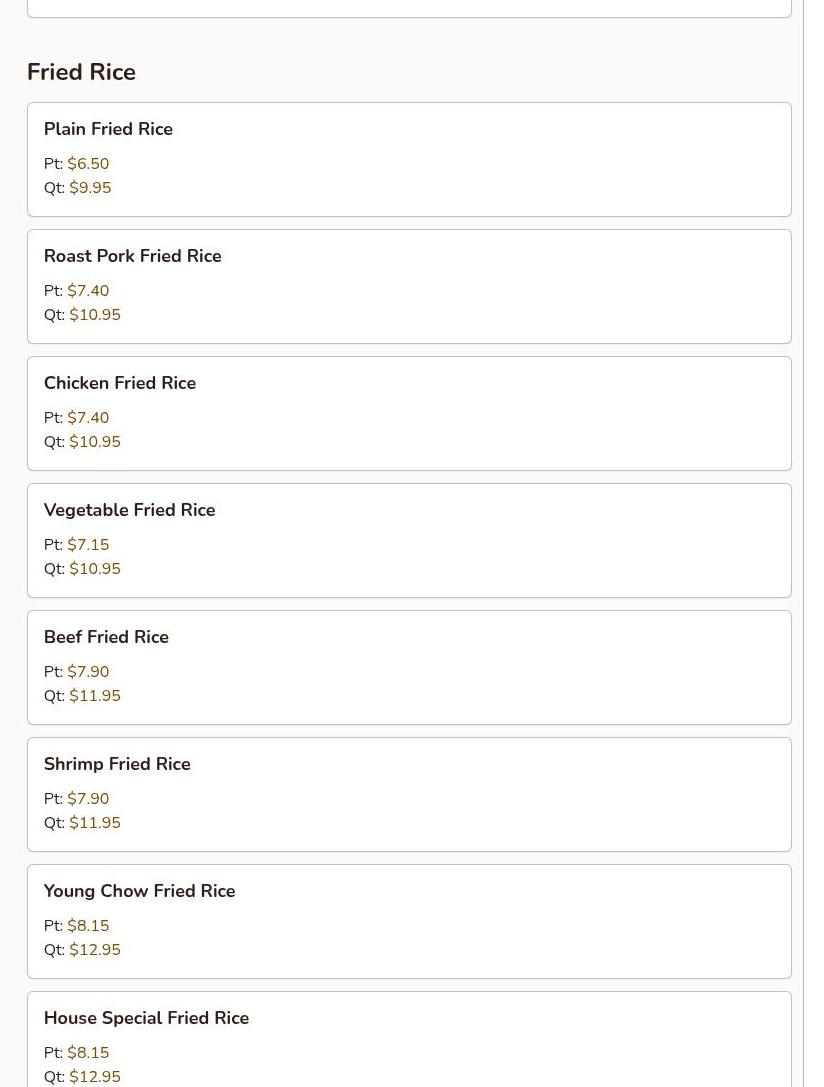Open the Young Chow Fried Rice item

(139, 891)
